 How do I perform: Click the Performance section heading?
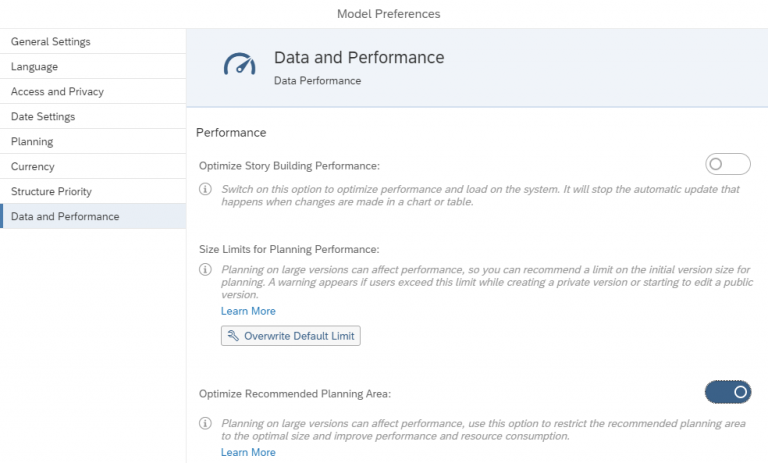click(x=231, y=133)
